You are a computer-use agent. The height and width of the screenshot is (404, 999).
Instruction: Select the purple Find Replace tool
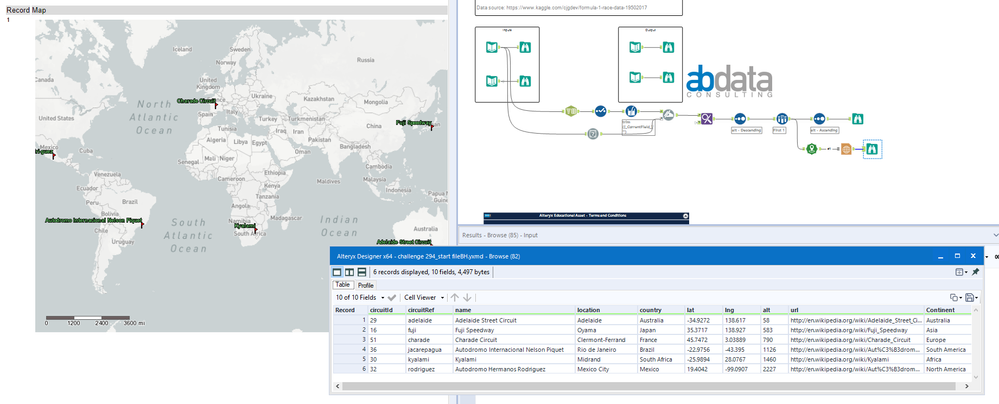pyautogui.click(x=707, y=119)
